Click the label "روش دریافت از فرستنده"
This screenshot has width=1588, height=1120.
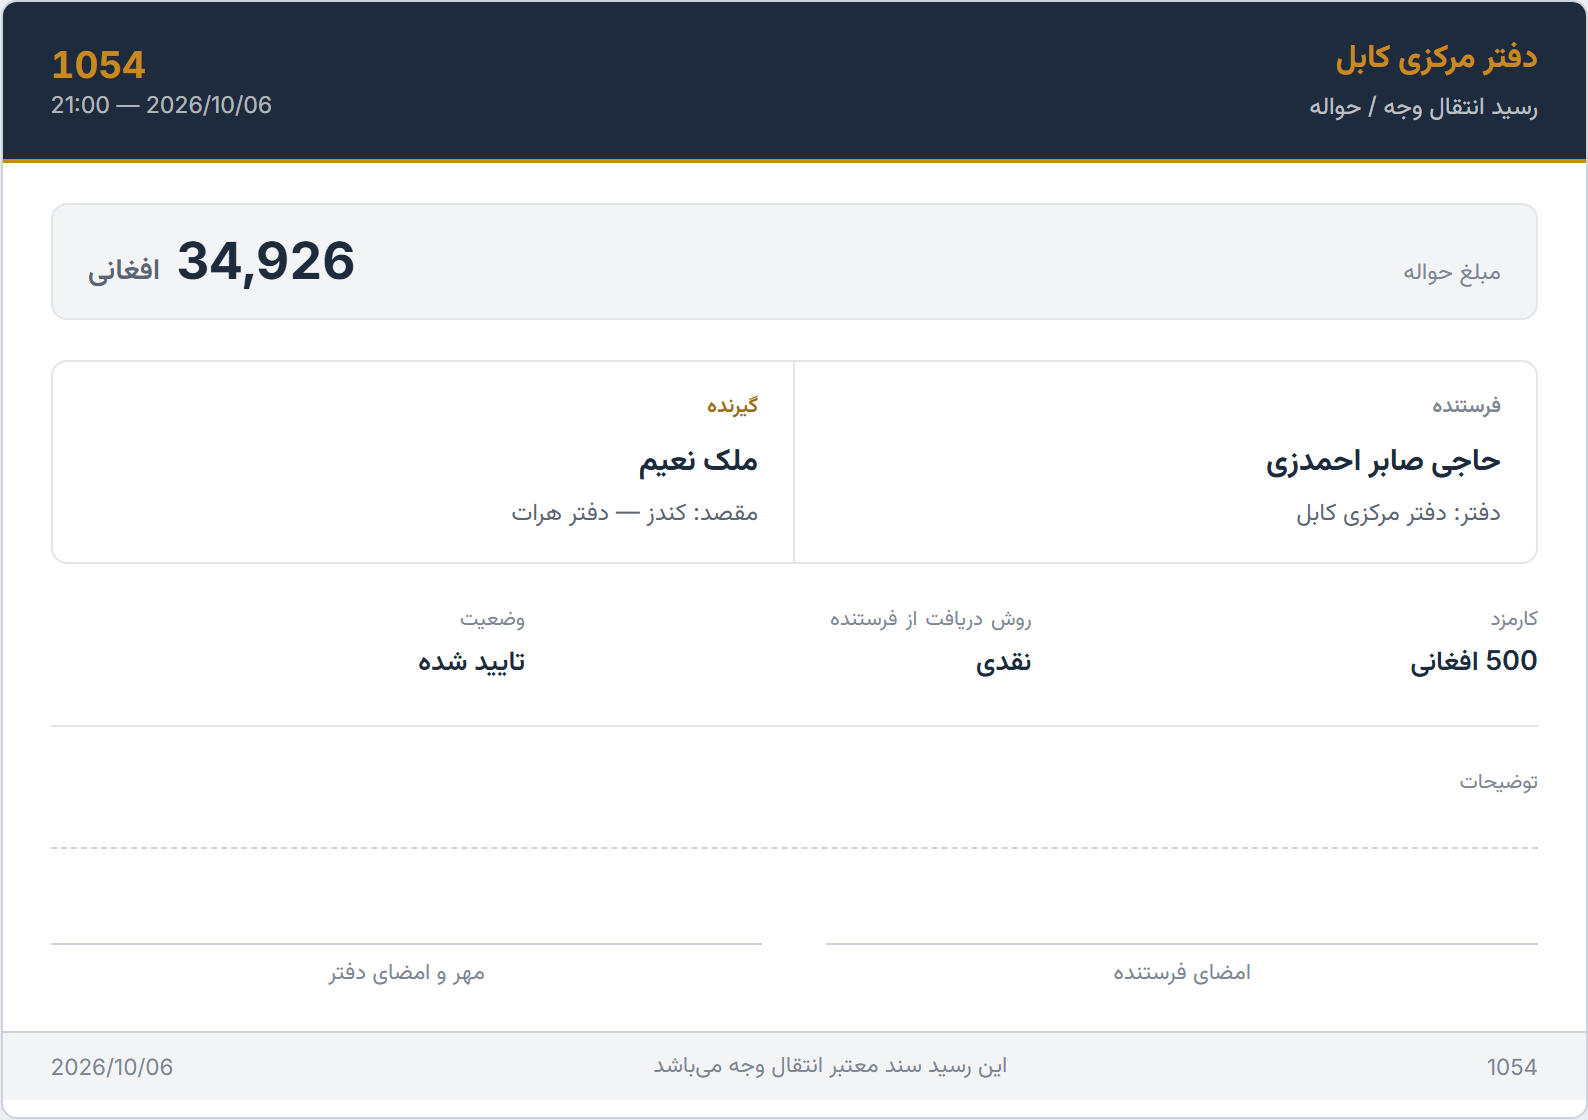click(930, 619)
